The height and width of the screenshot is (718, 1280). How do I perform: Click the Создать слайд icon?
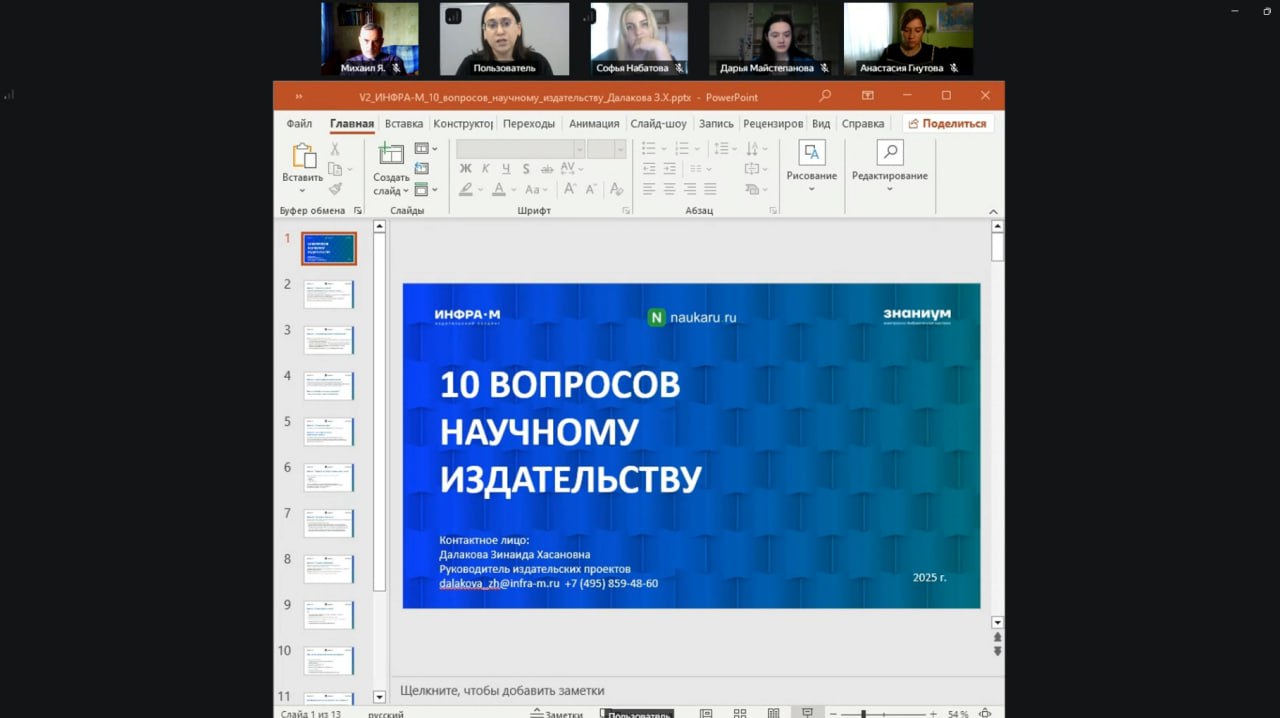[x=391, y=153]
